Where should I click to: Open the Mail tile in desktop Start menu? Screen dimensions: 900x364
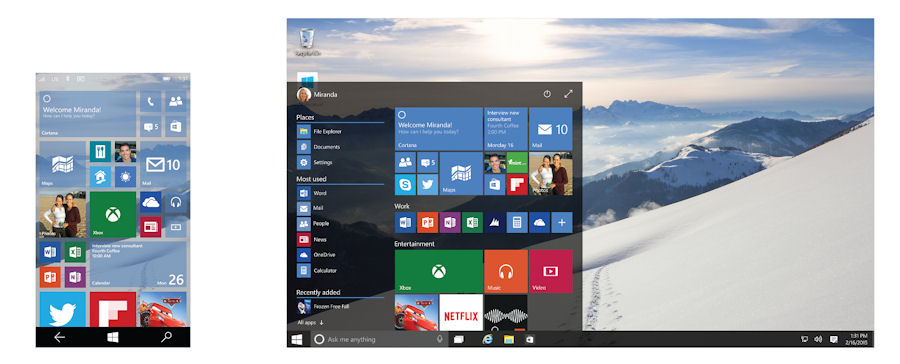550,129
